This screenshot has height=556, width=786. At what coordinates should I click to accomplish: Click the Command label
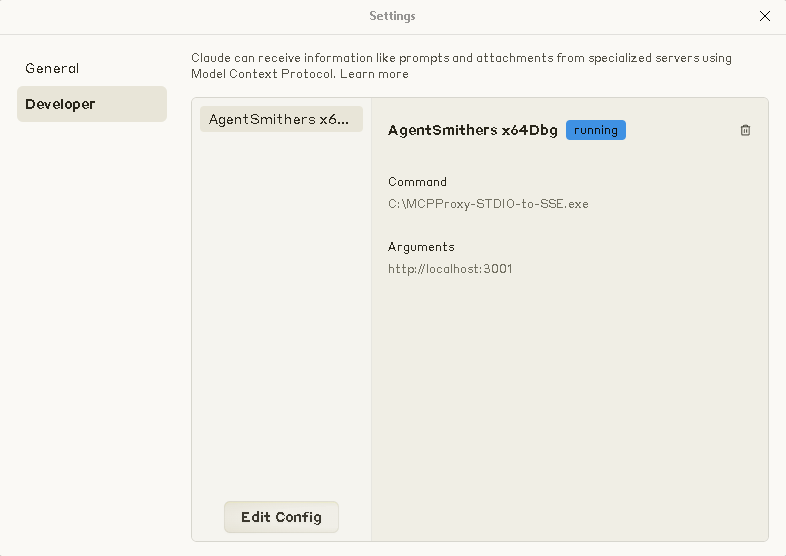coord(417,181)
